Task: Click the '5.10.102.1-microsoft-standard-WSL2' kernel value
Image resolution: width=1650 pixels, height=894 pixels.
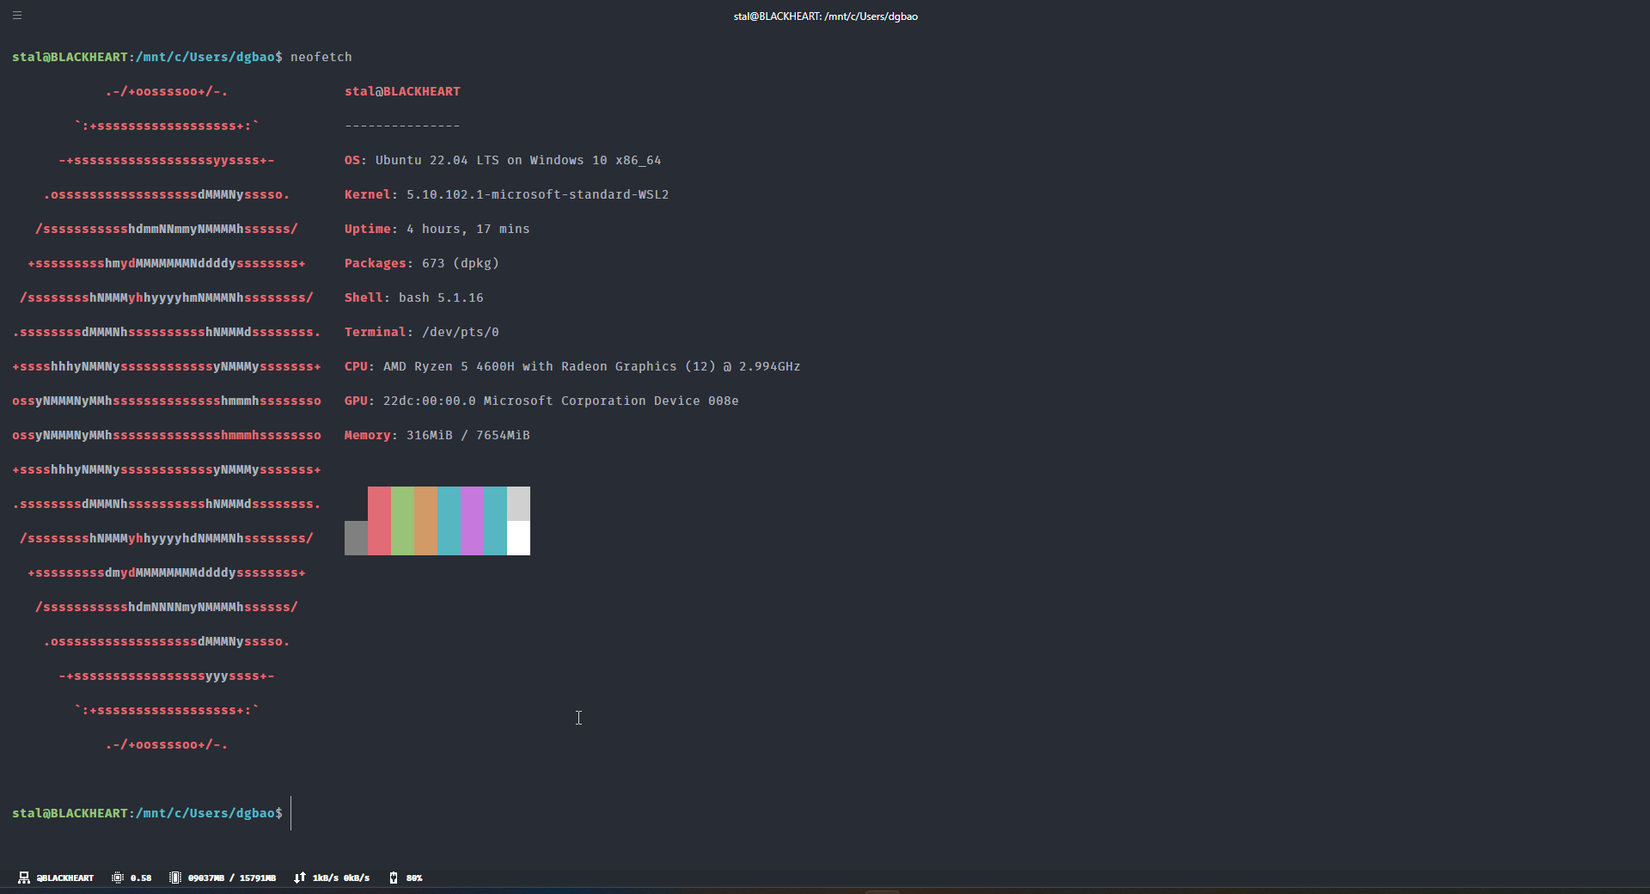Action: pyautogui.click(x=537, y=195)
